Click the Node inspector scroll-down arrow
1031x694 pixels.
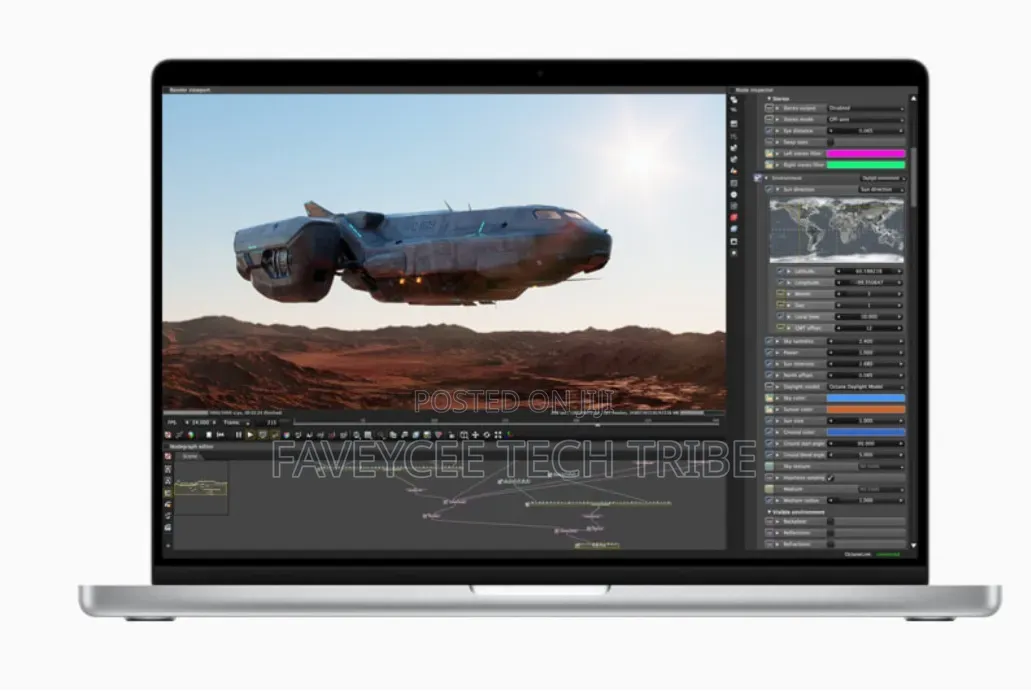pyautogui.click(x=913, y=545)
